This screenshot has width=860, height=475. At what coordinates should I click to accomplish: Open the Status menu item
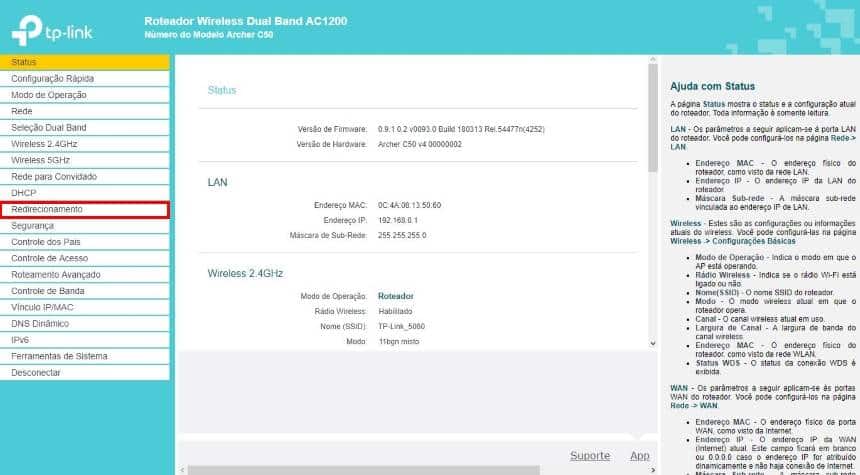[84, 62]
